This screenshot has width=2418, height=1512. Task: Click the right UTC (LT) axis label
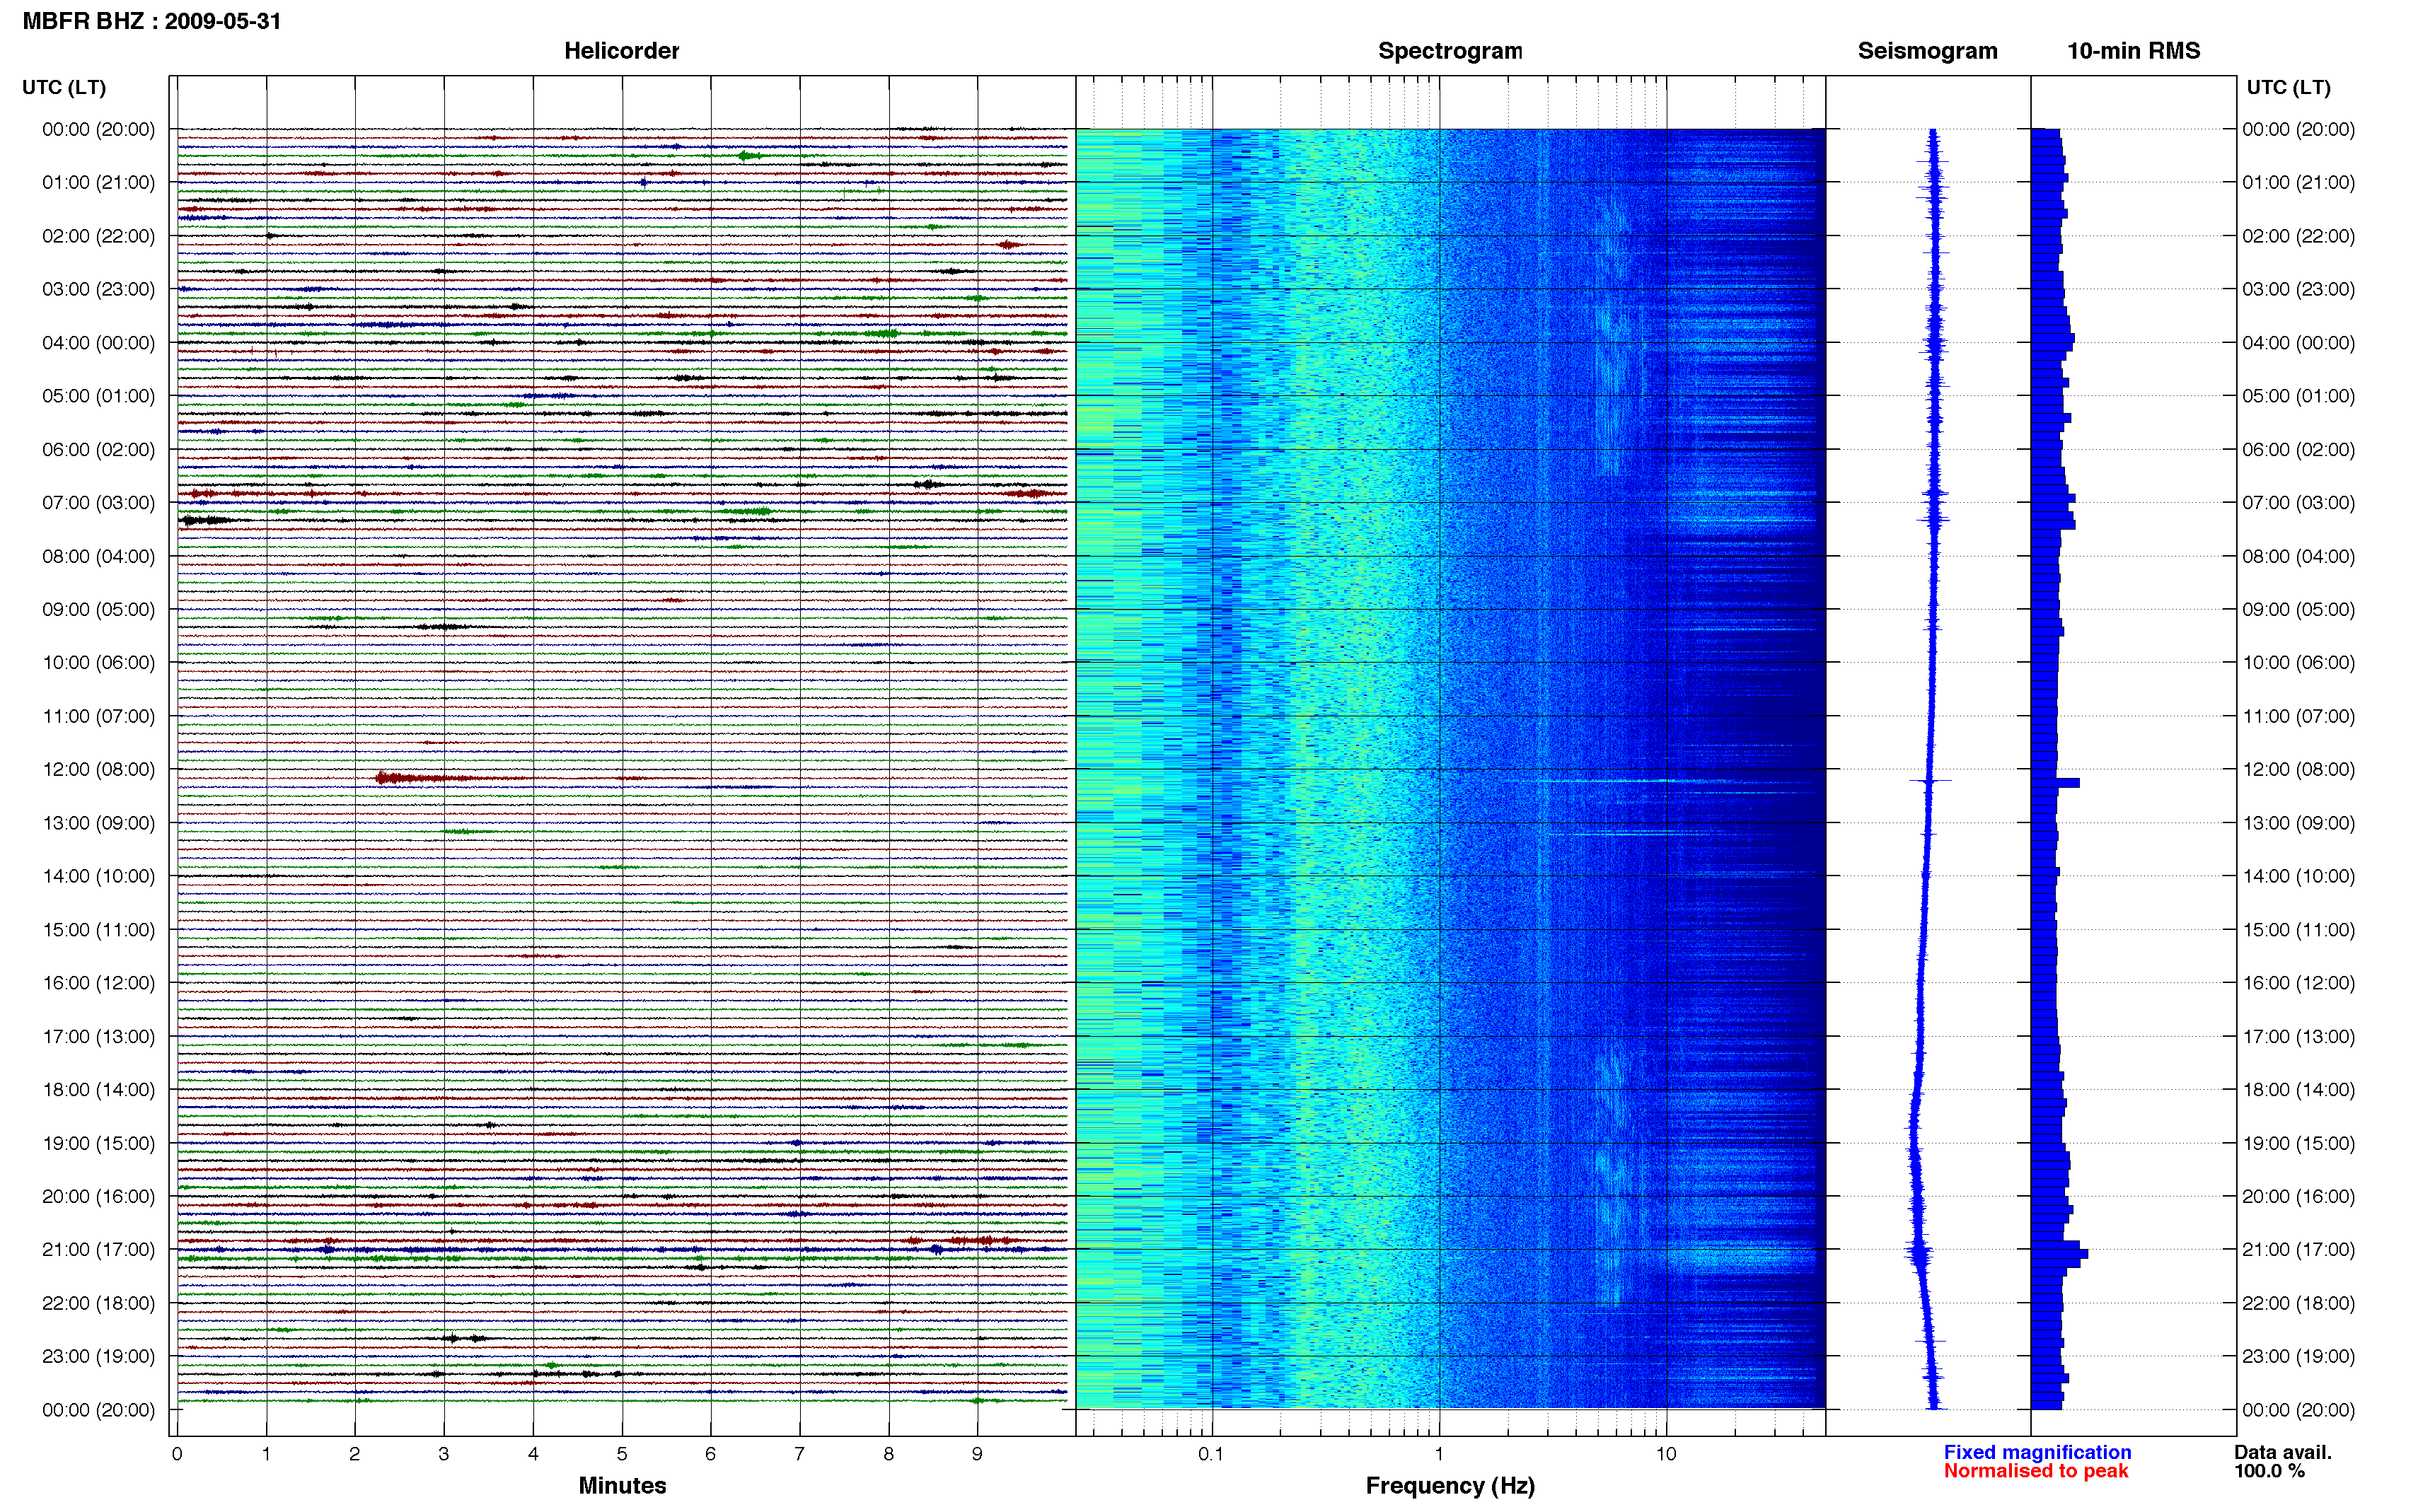click(2288, 88)
